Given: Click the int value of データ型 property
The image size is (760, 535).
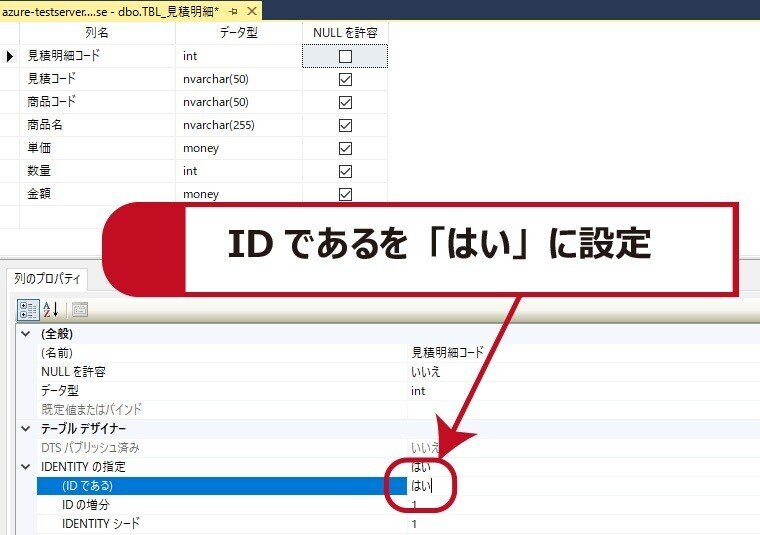Looking at the screenshot, I should click(418, 391).
